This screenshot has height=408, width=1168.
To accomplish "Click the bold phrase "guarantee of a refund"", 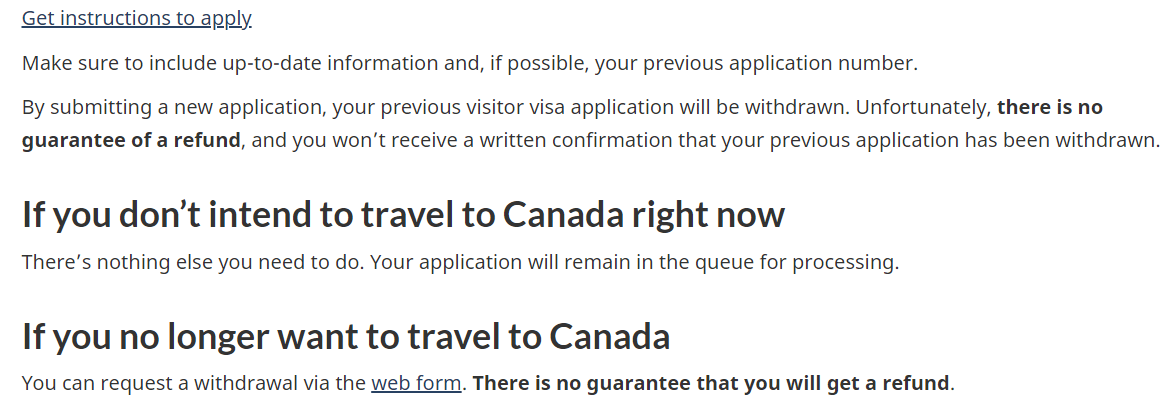I will click(131, 140).
